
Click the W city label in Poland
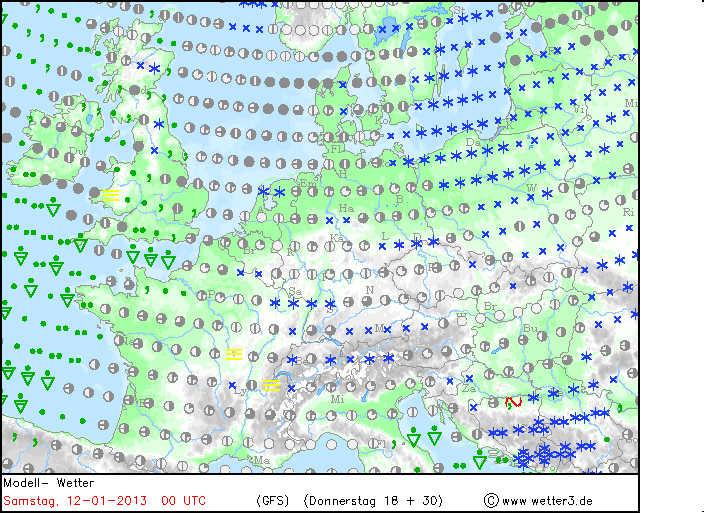[531, 188]
